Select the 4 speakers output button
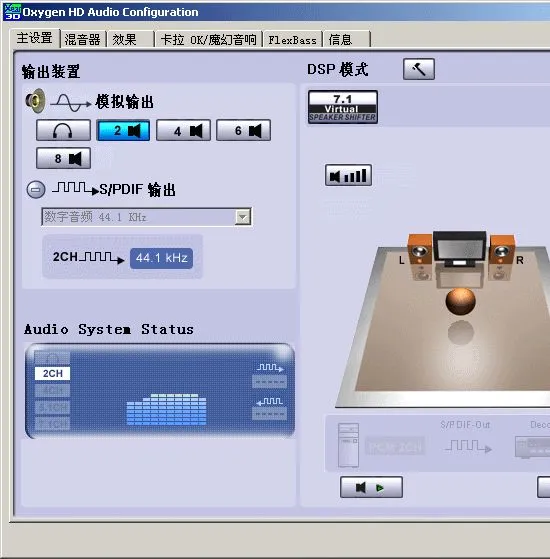This screenshot has width=550, height=559. [184, 130]
